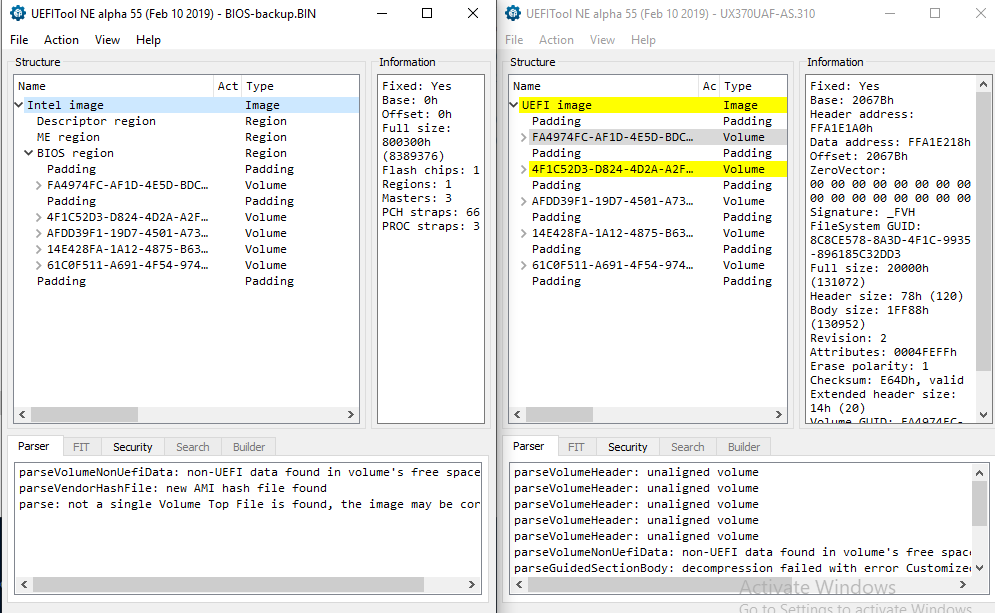Click left scroll arrow of BIOS-backup.BIN Structure tree
This screenshot has height=613, width=995.
pos(22,414)
